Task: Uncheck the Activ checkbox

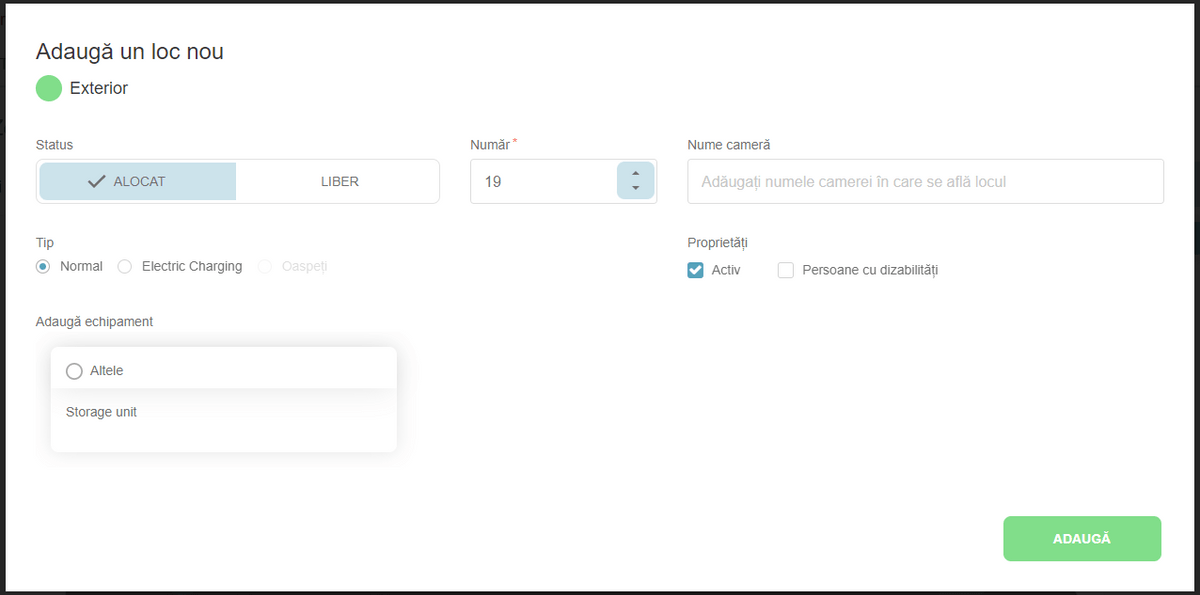Action: [x=696, y=270]
